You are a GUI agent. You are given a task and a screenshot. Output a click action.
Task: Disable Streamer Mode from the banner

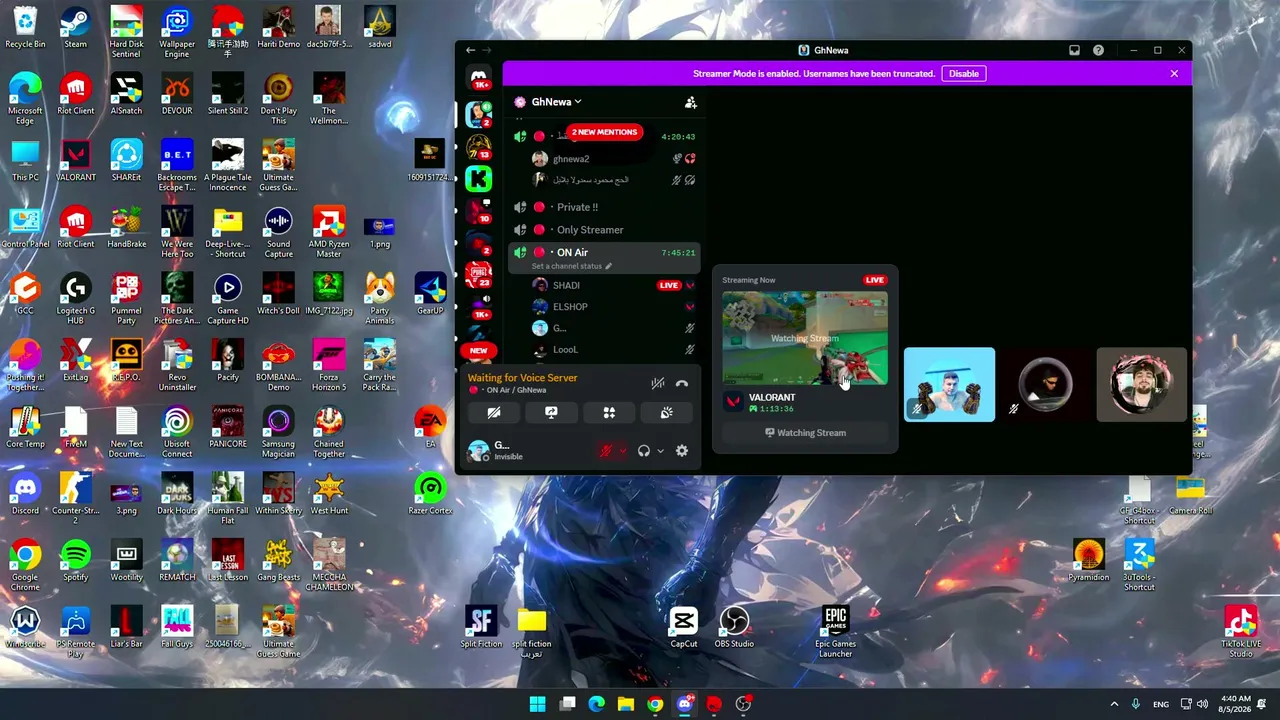[x=964, y=73]
